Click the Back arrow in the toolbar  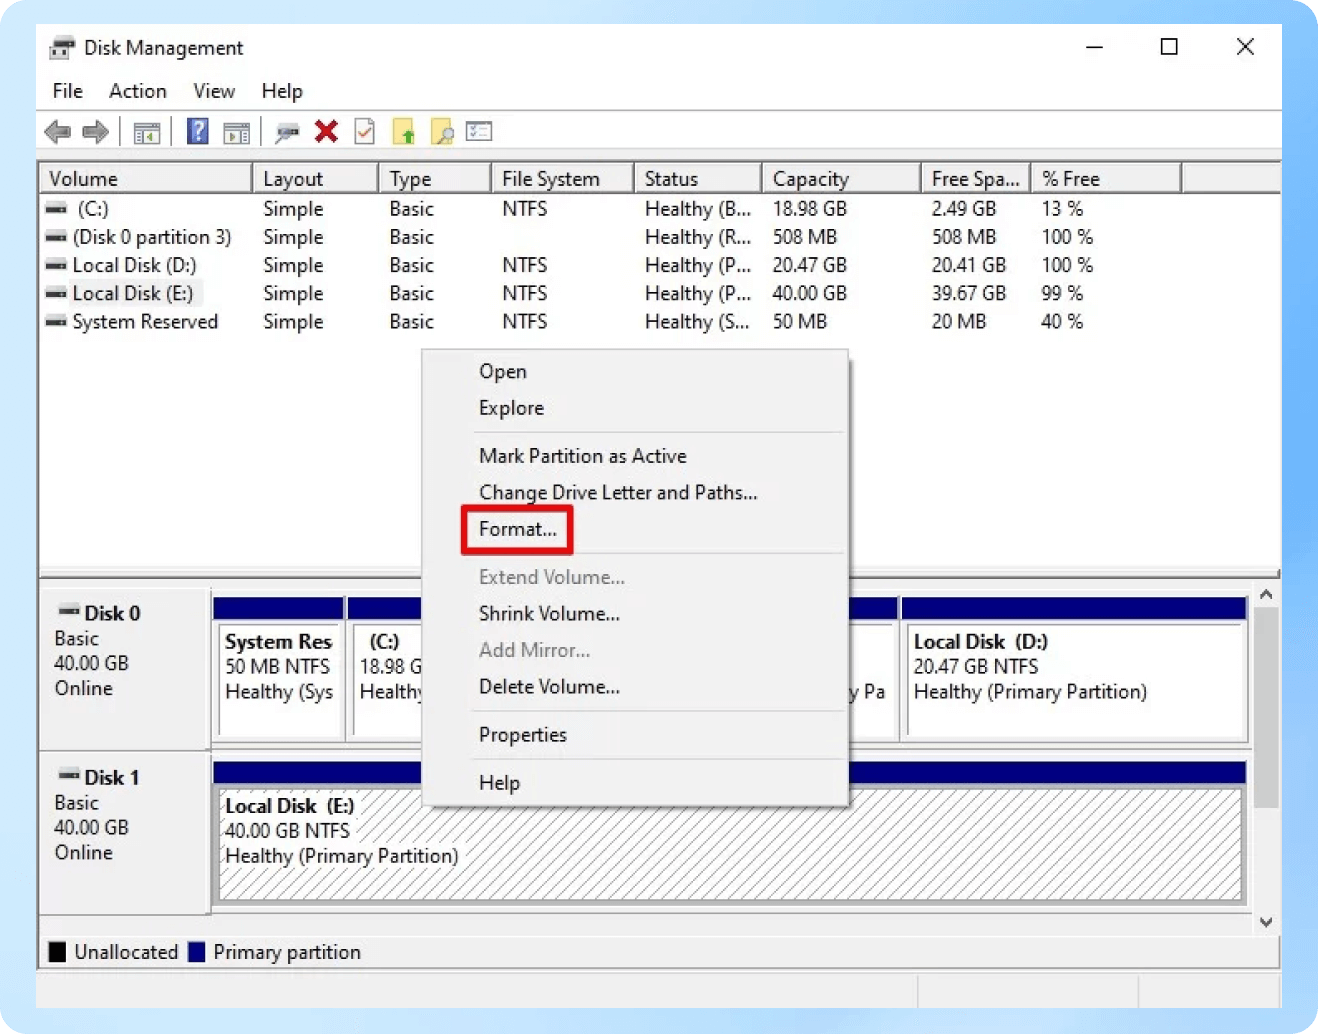[58, 132]
